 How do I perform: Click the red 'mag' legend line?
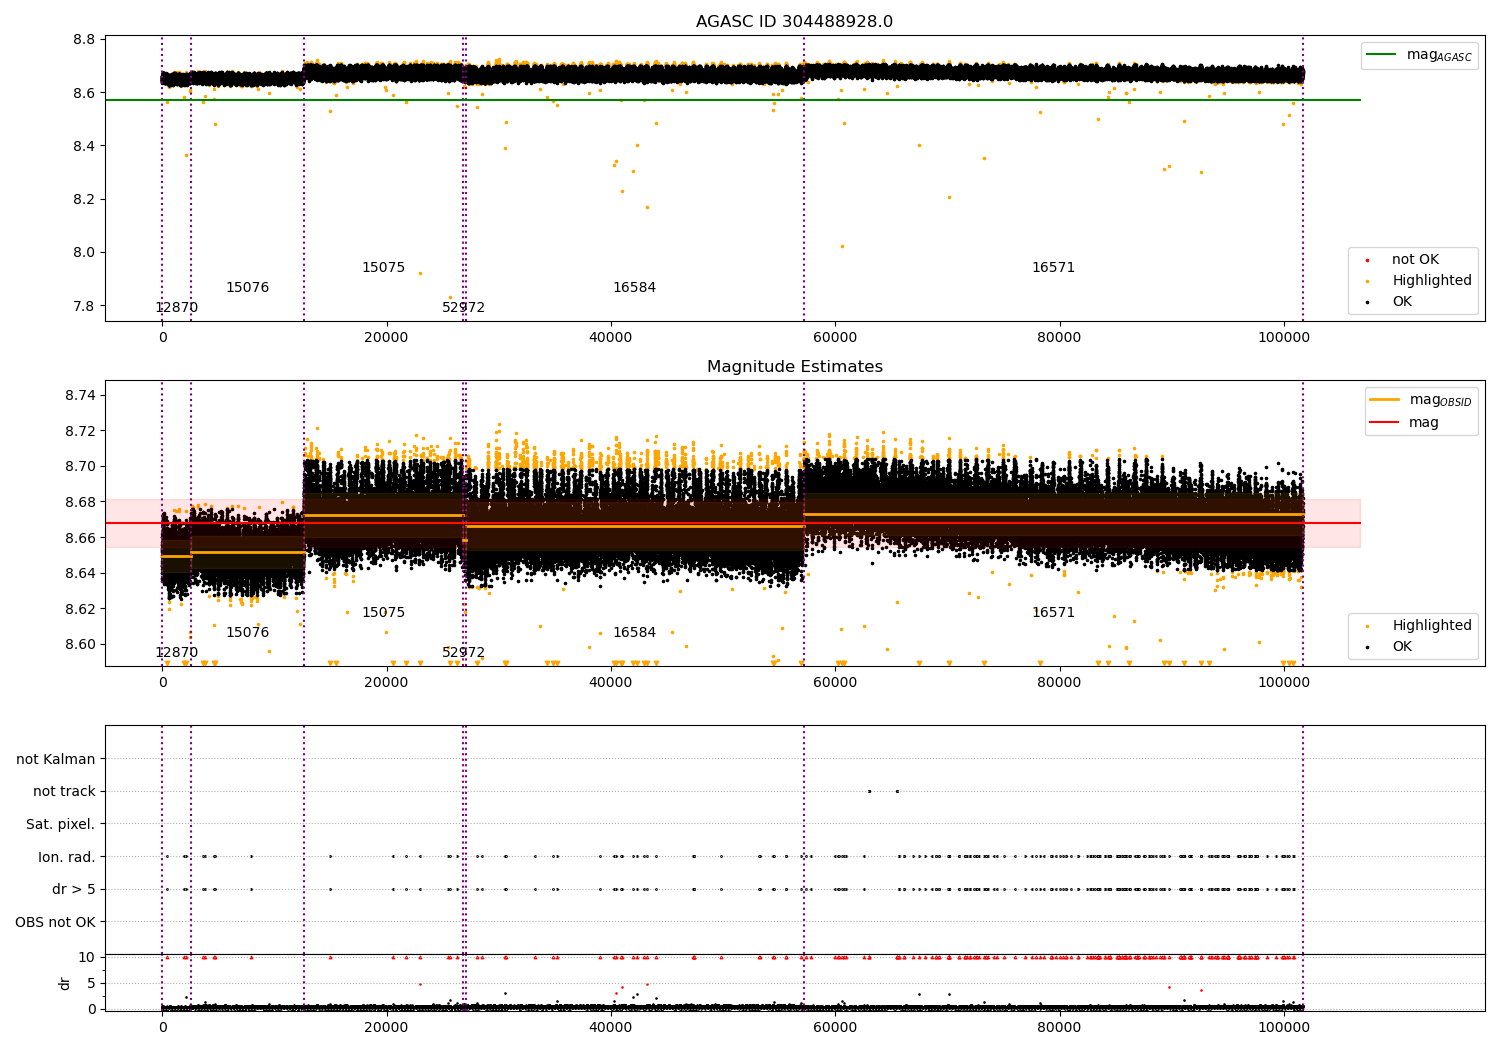pos(1385,422)
